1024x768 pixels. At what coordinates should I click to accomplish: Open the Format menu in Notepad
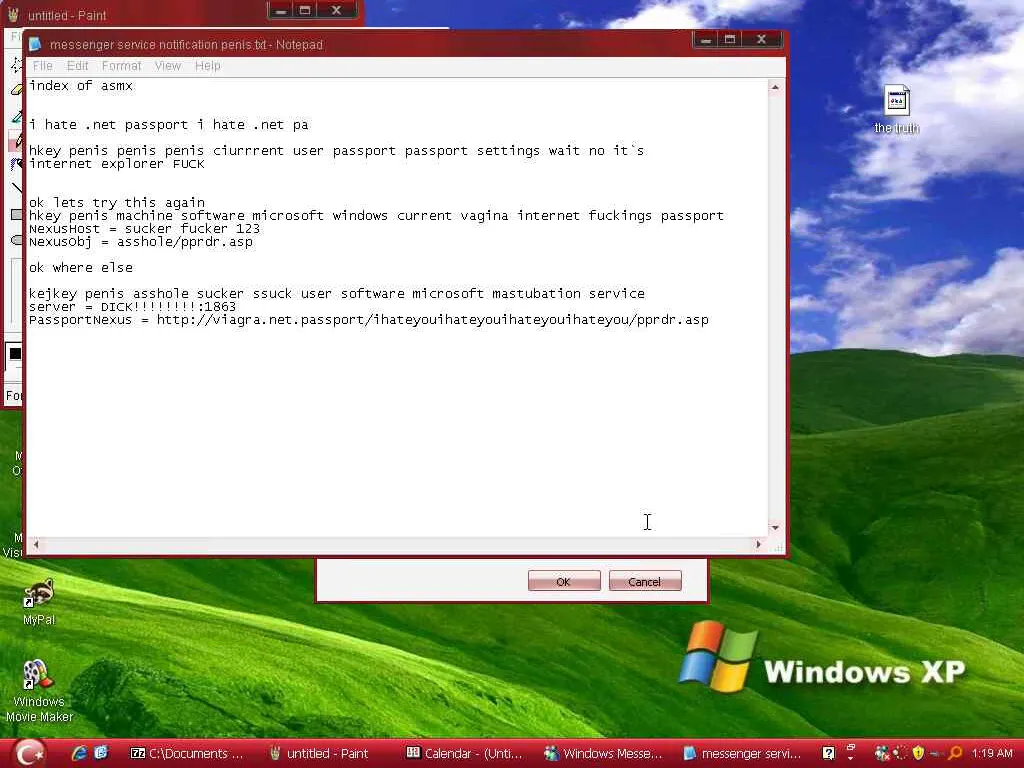(121, 66)
